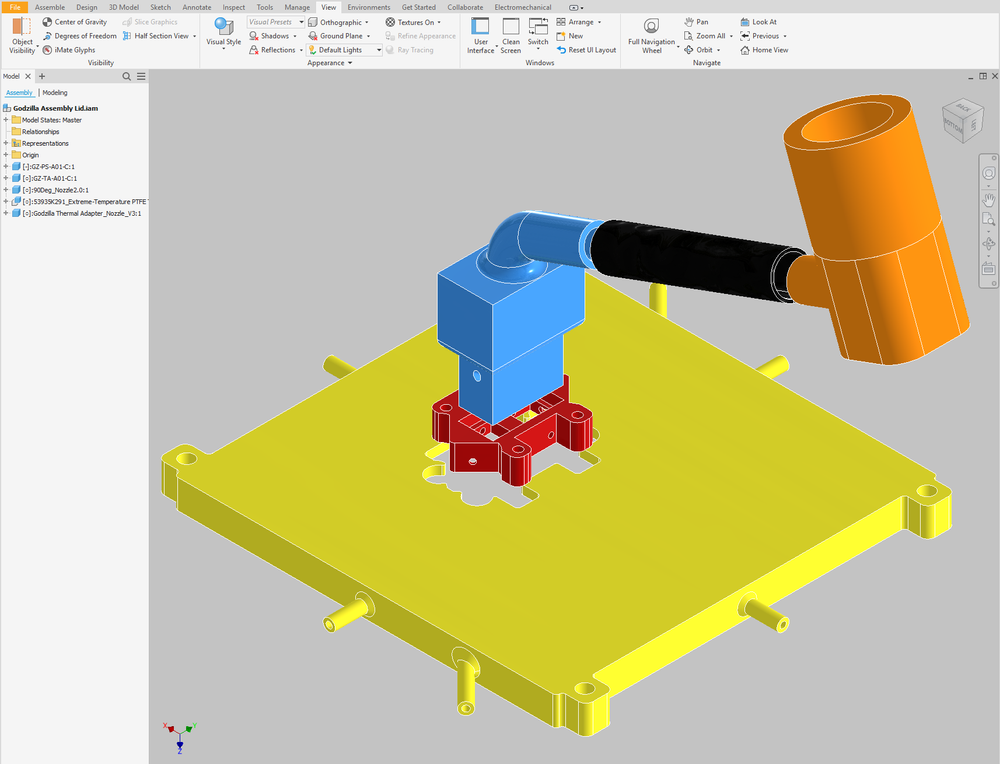
Task: Expand the Appearance panel options
Action: tap(330, 62)
